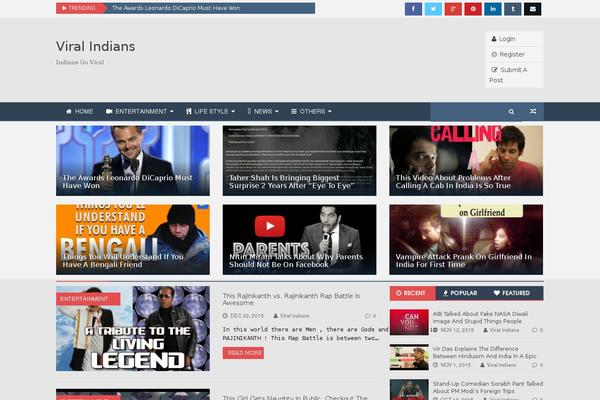This screenshot has height=400, width=600.
Task: Switch to the FEATURED tab
Action: [512, 293]
